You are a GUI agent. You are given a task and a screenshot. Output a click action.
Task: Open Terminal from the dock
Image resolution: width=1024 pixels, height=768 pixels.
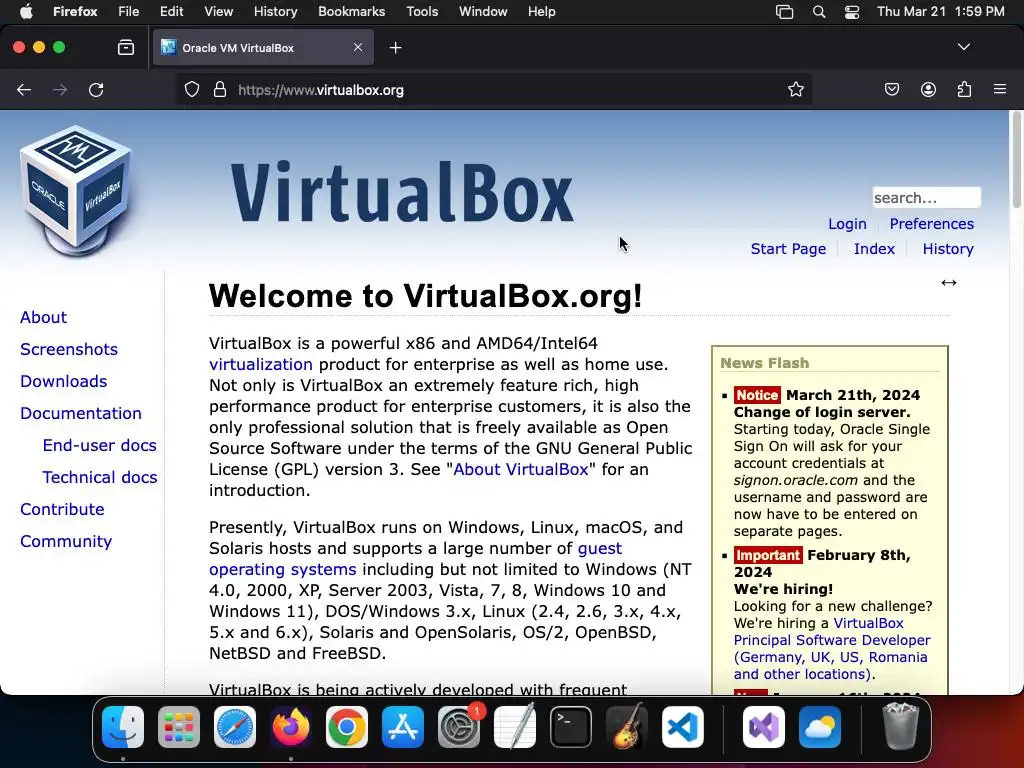point(571,727)
